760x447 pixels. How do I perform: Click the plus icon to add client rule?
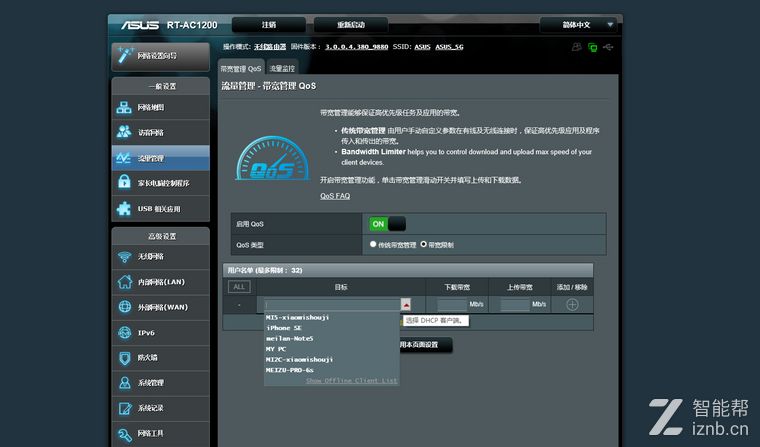572,304
